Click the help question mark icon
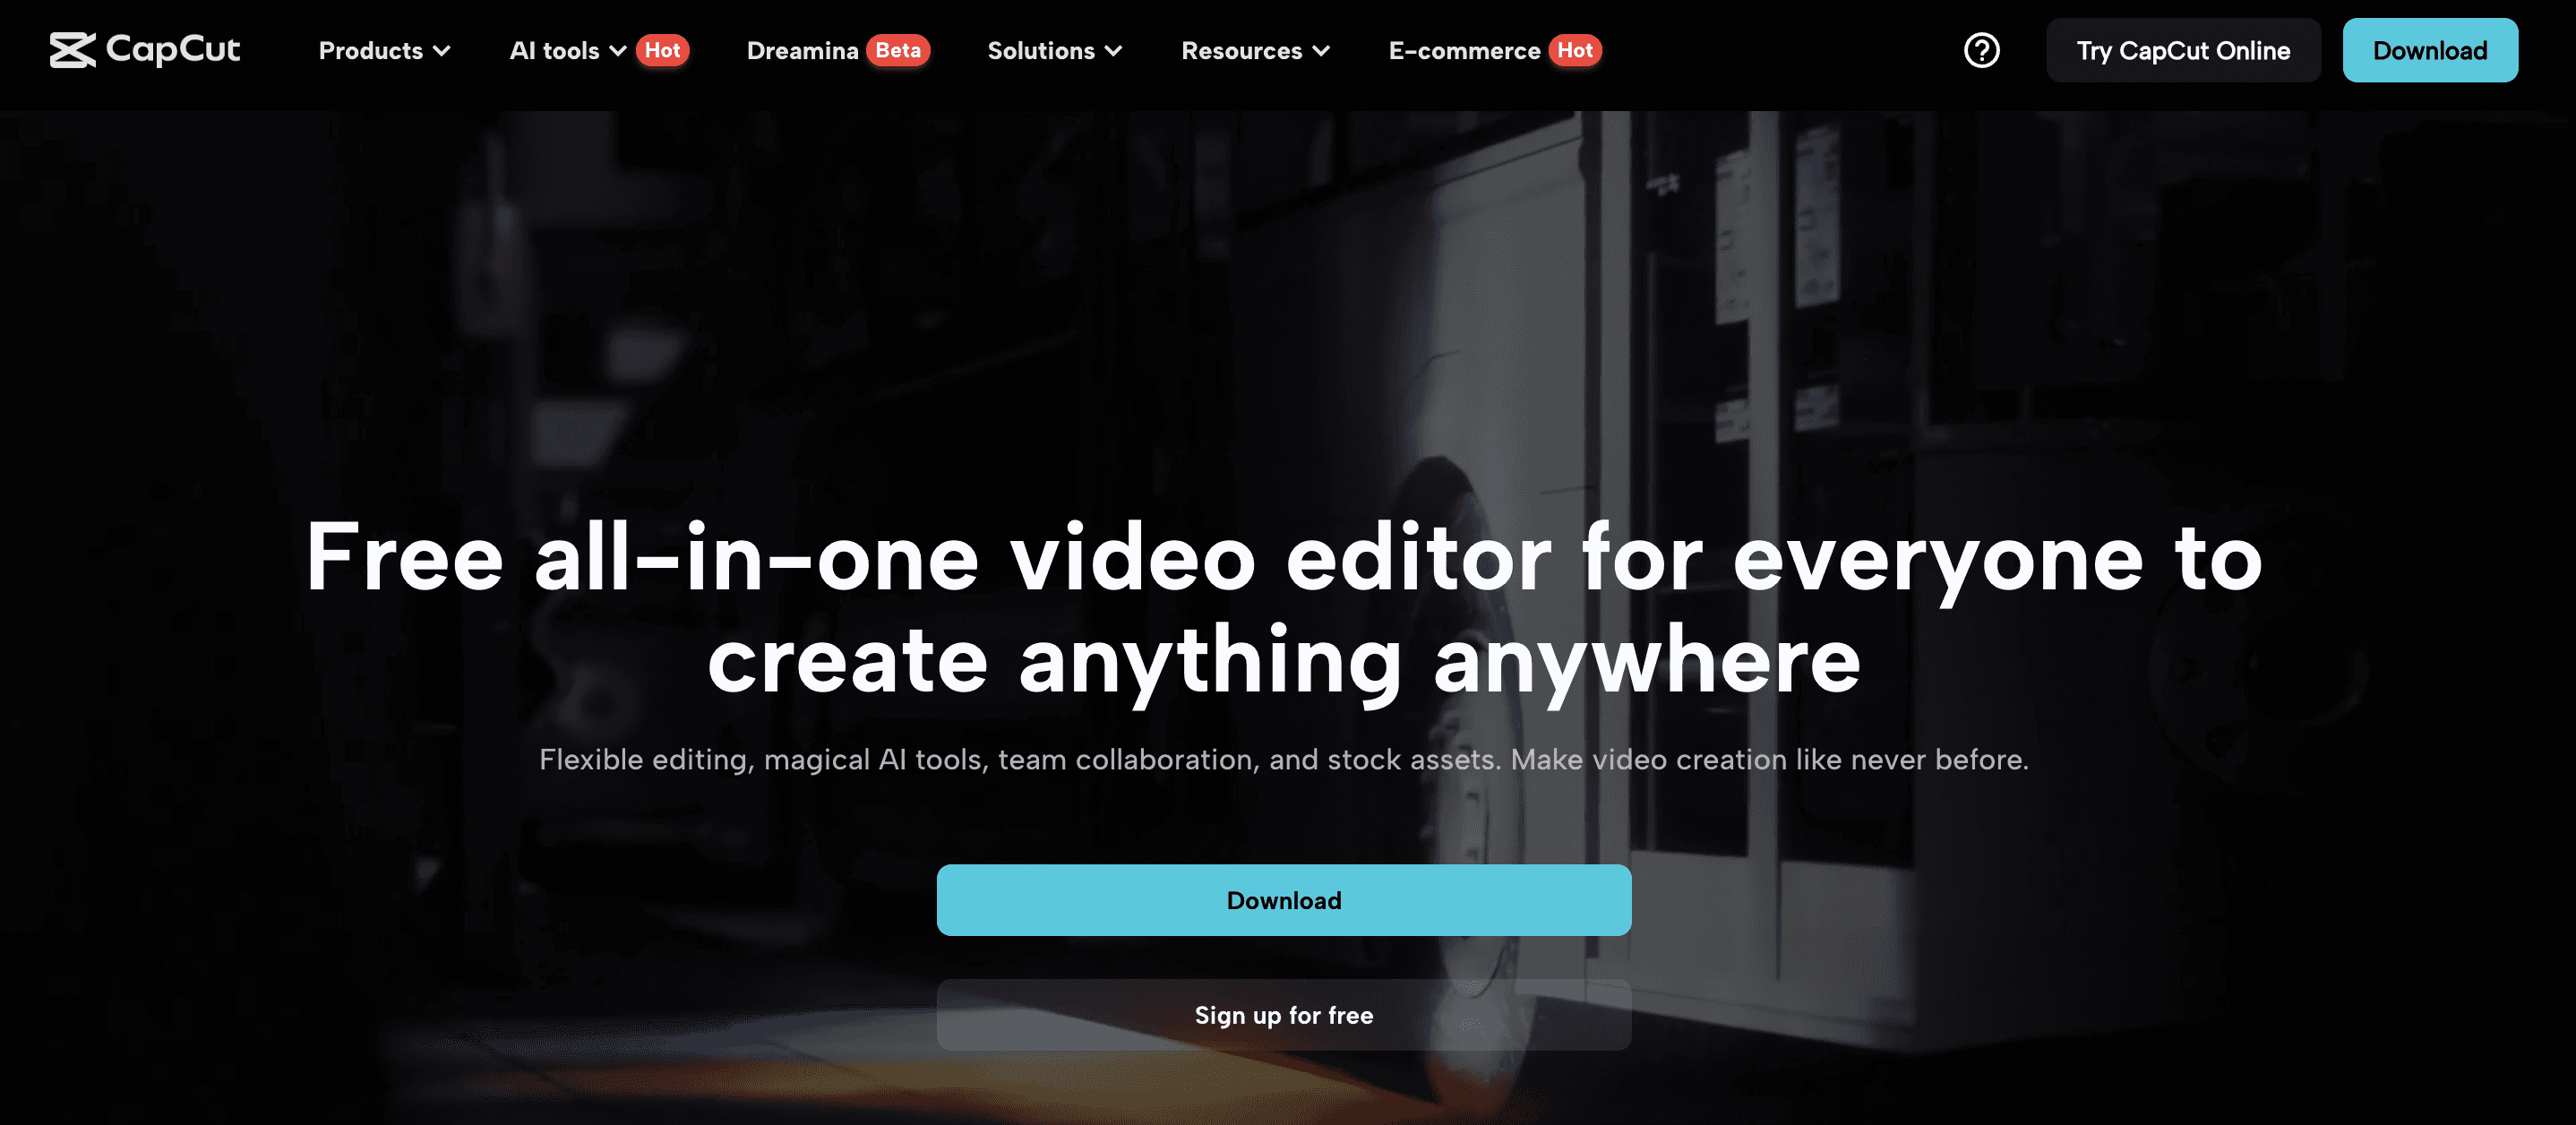The width and height of the screenshot is (2576, 1125). click(x=1983, y=49)
